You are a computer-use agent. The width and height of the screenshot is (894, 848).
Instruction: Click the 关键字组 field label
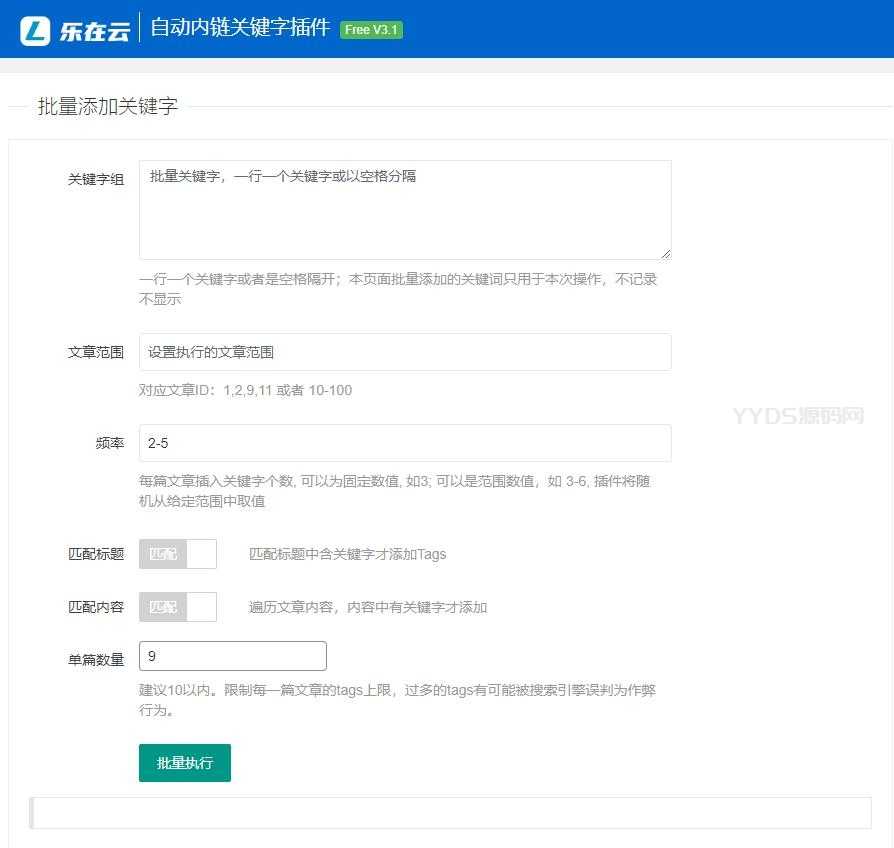(x=96, y=179)
